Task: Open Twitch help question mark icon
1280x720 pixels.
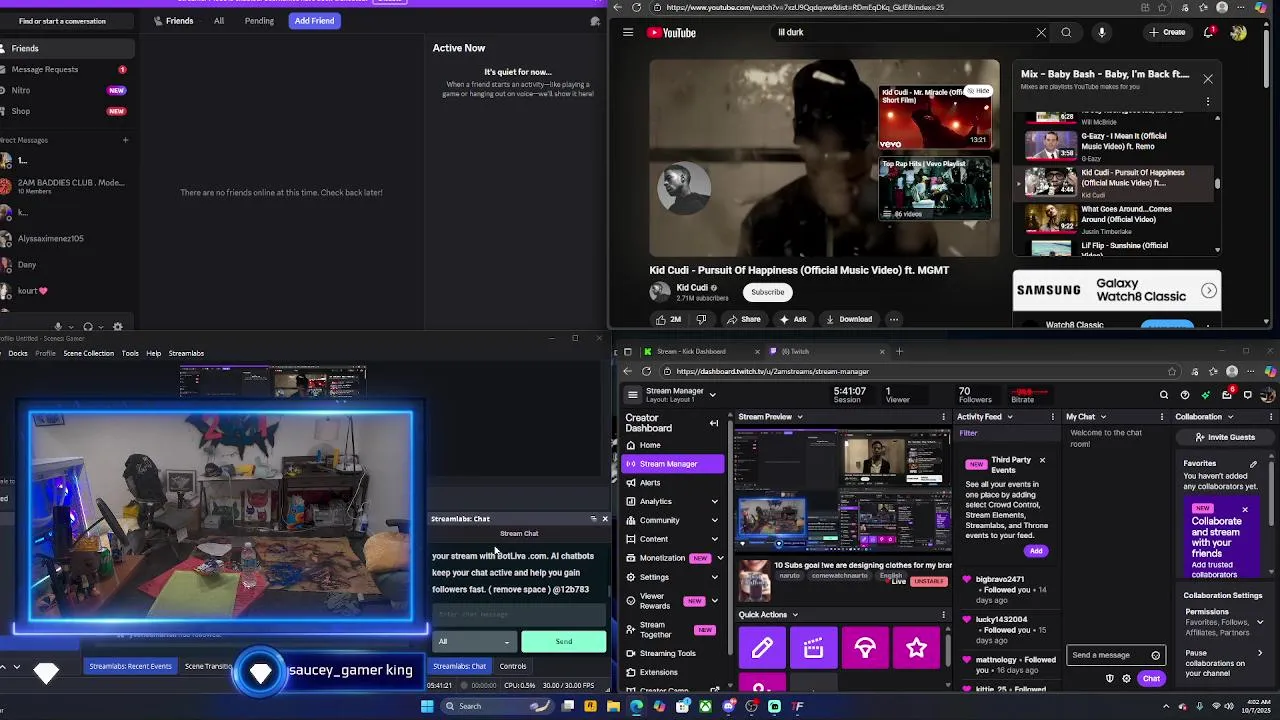Action: tap(1185, 395)
